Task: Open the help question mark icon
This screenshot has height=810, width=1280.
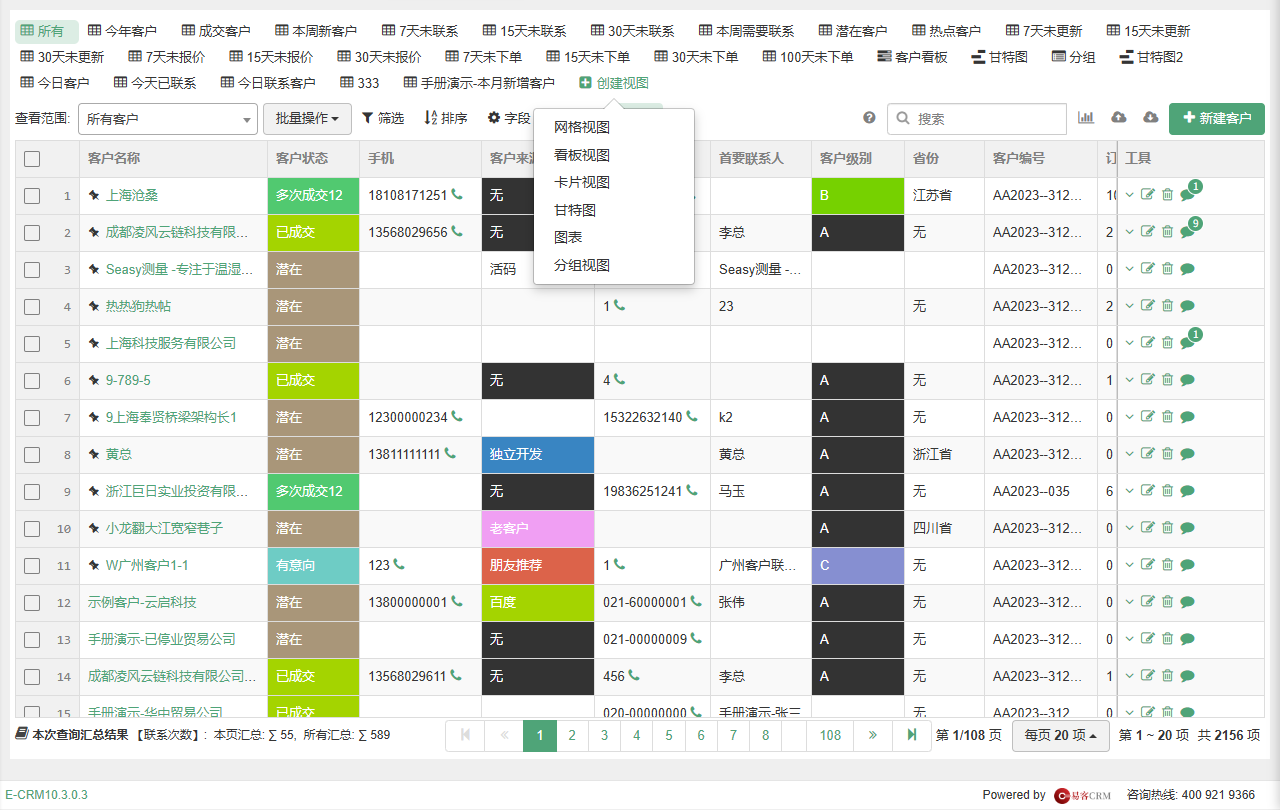Action: tap(869, 118)
